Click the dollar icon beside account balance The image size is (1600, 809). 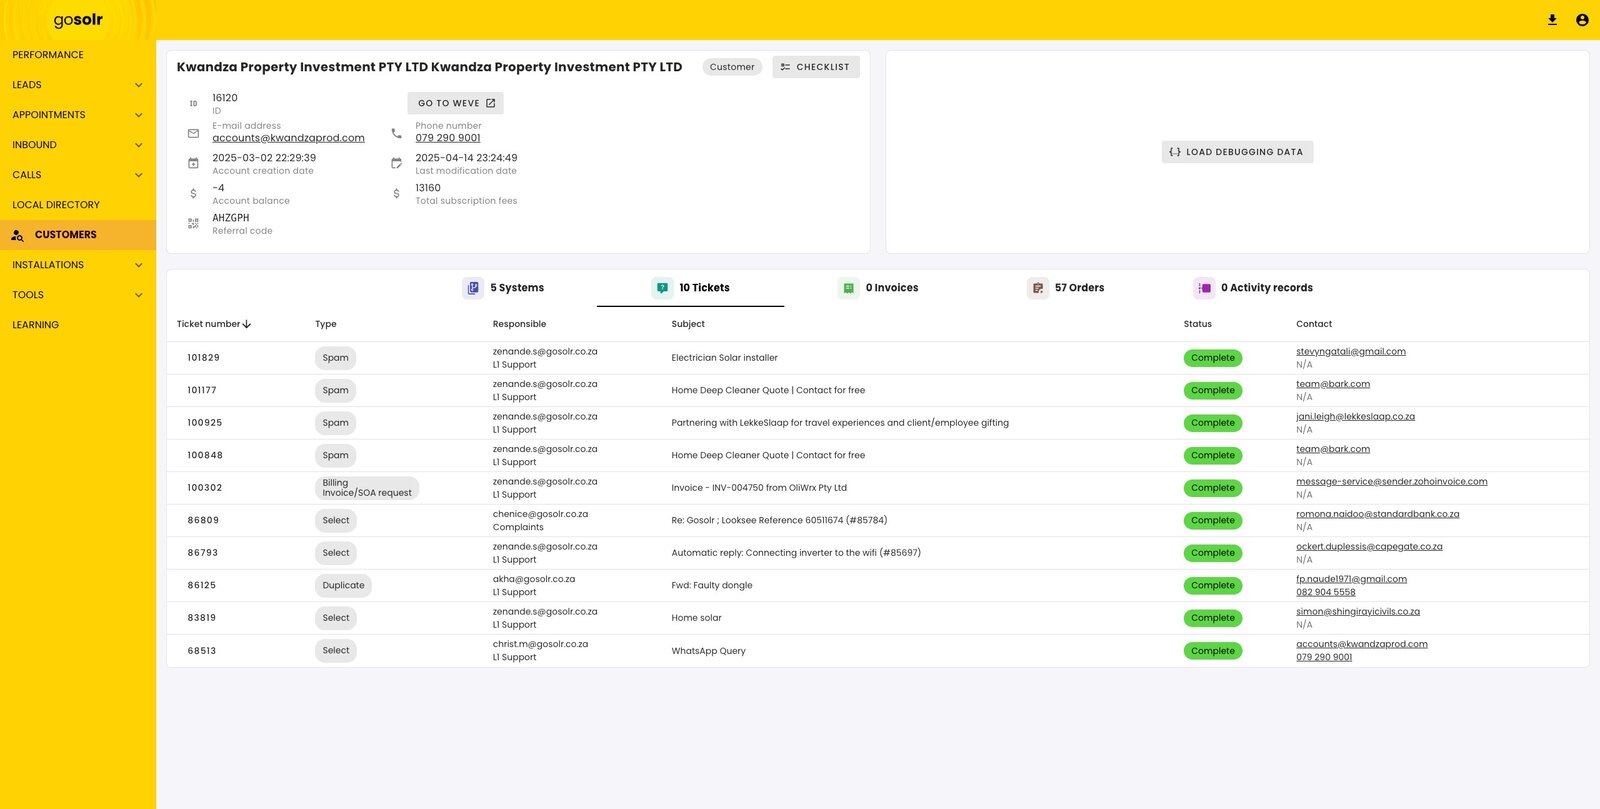click(193, 193)
